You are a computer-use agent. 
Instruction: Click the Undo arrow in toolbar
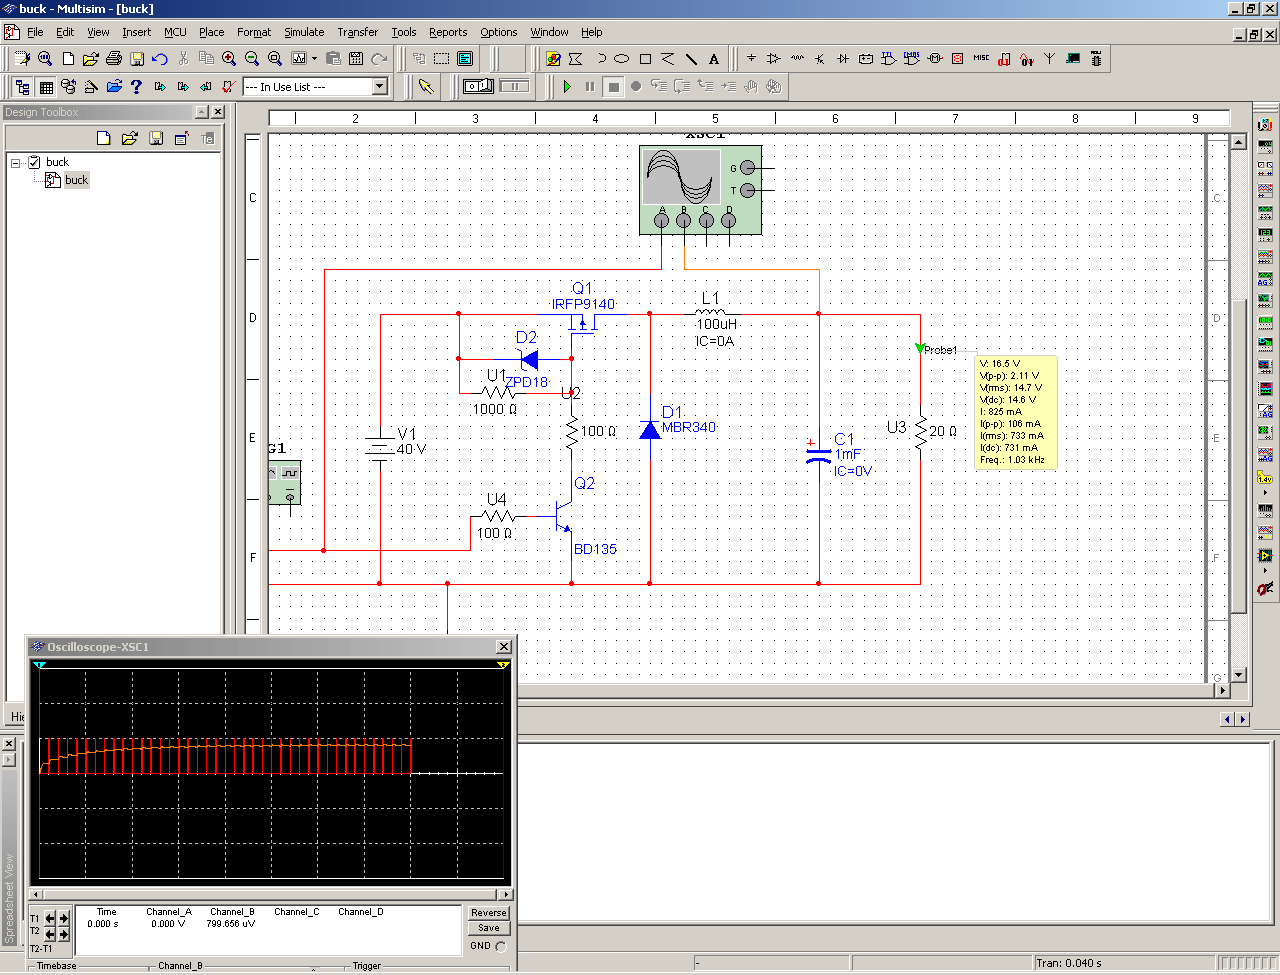(159, 59)
